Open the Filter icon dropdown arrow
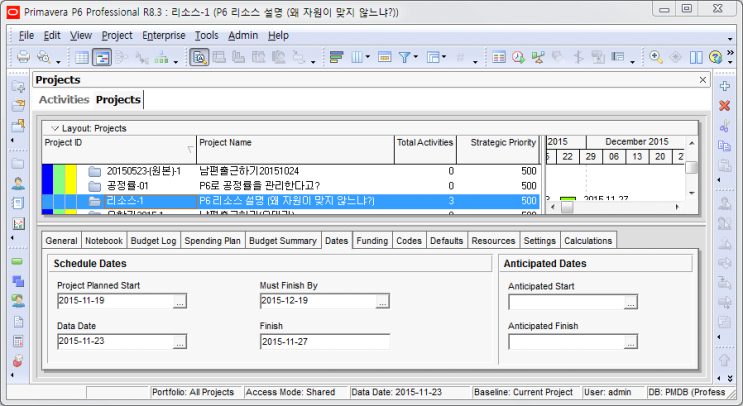Viewport: 743px width, 406px height. (416, 57)
